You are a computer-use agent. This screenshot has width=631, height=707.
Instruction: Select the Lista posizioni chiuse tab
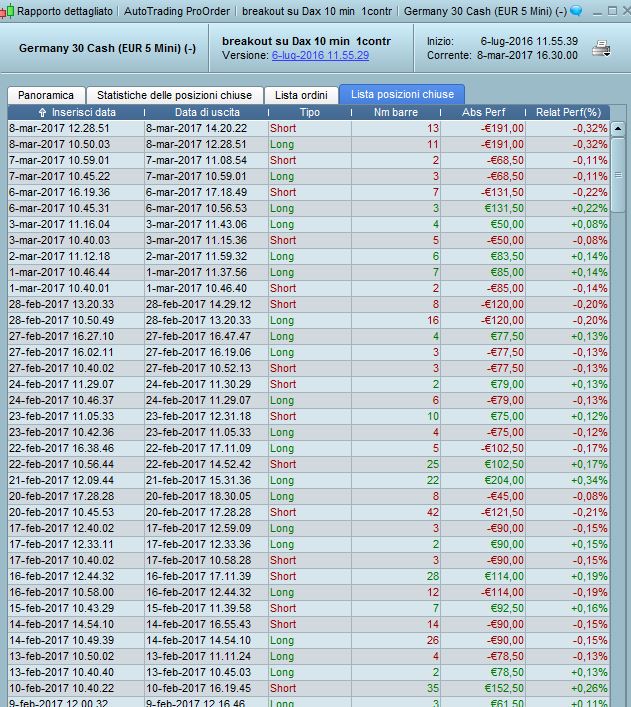point(402,94)
